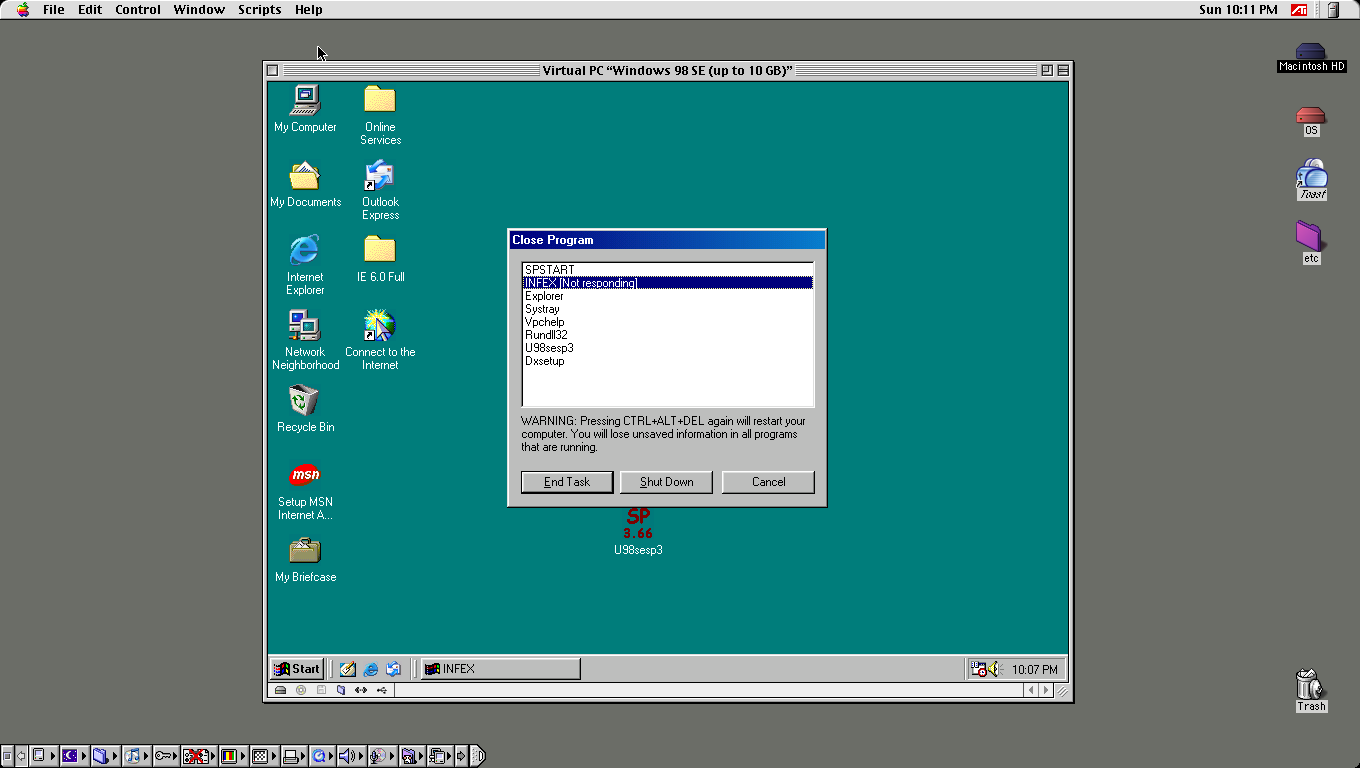Launch Internet Explorer from quick launch bar
1360x768 pixels.
pos(371,669)
